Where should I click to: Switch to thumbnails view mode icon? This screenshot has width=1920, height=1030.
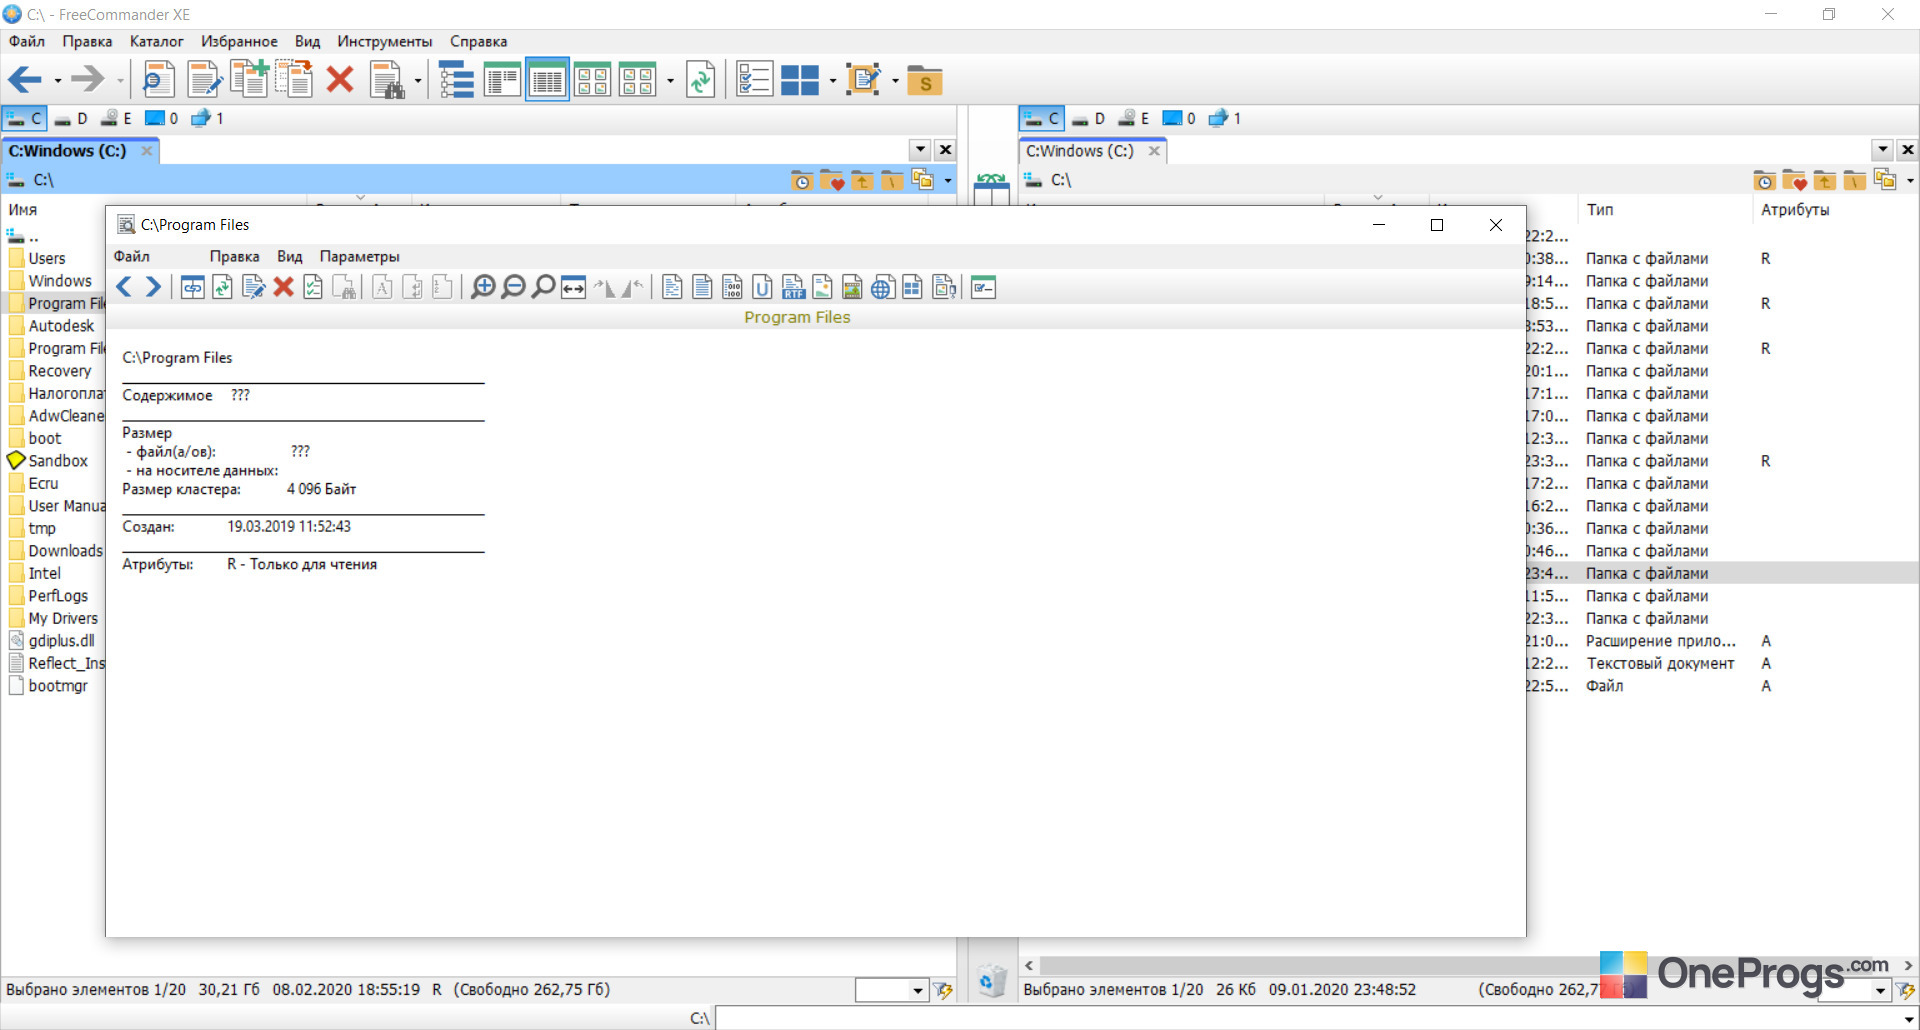pos(593,80)
